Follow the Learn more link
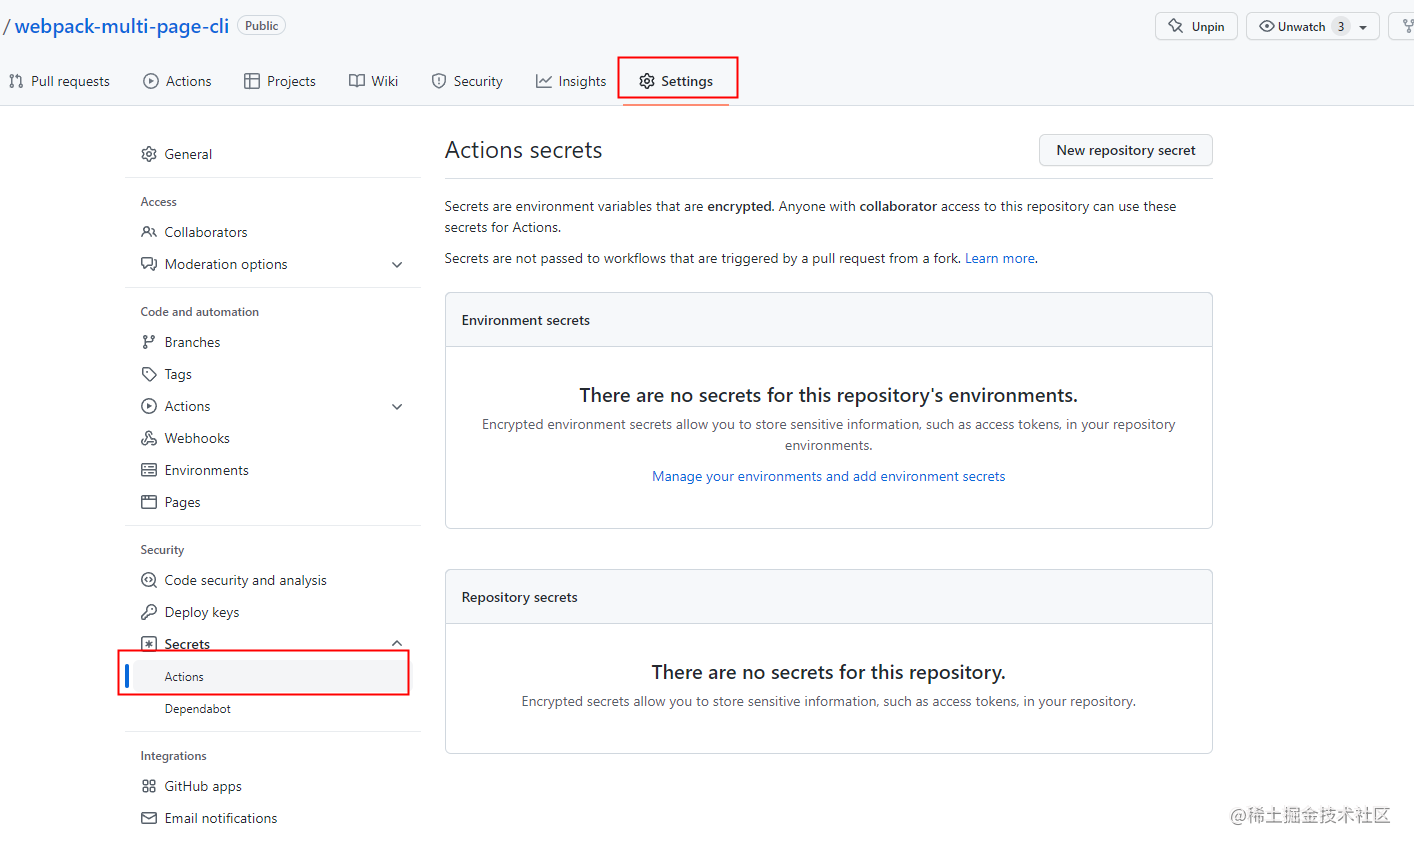 (999, 258)
